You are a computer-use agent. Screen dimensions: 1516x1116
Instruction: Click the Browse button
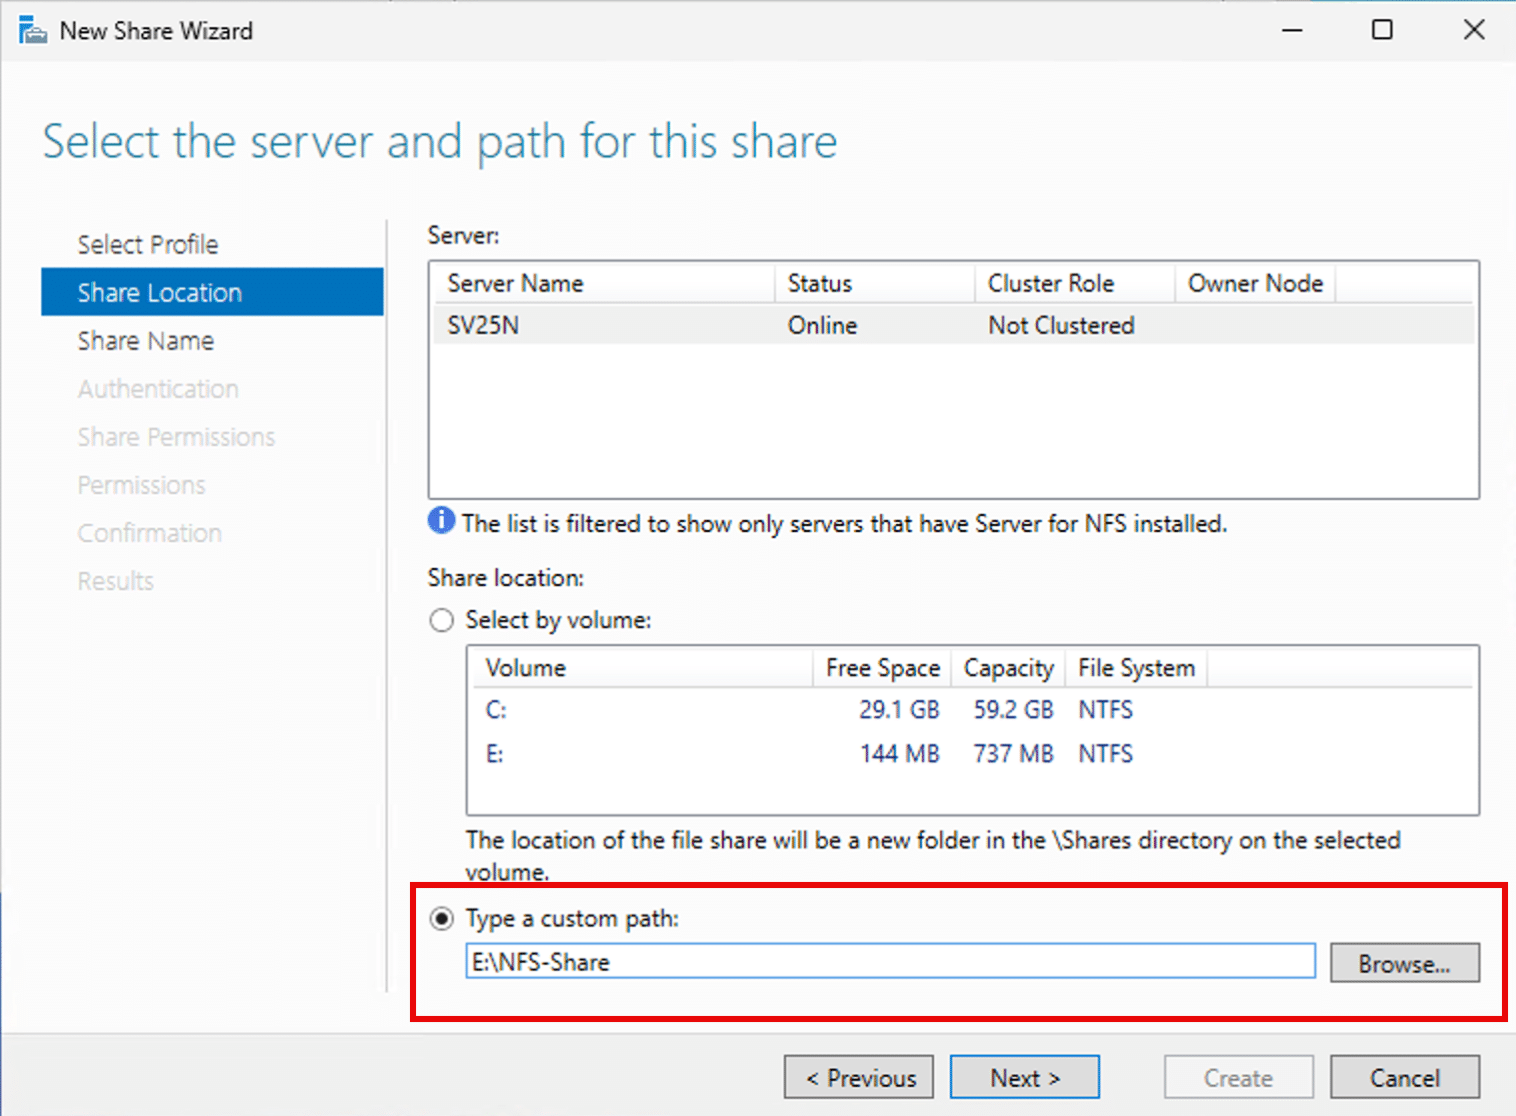(x=1404, y=962)
